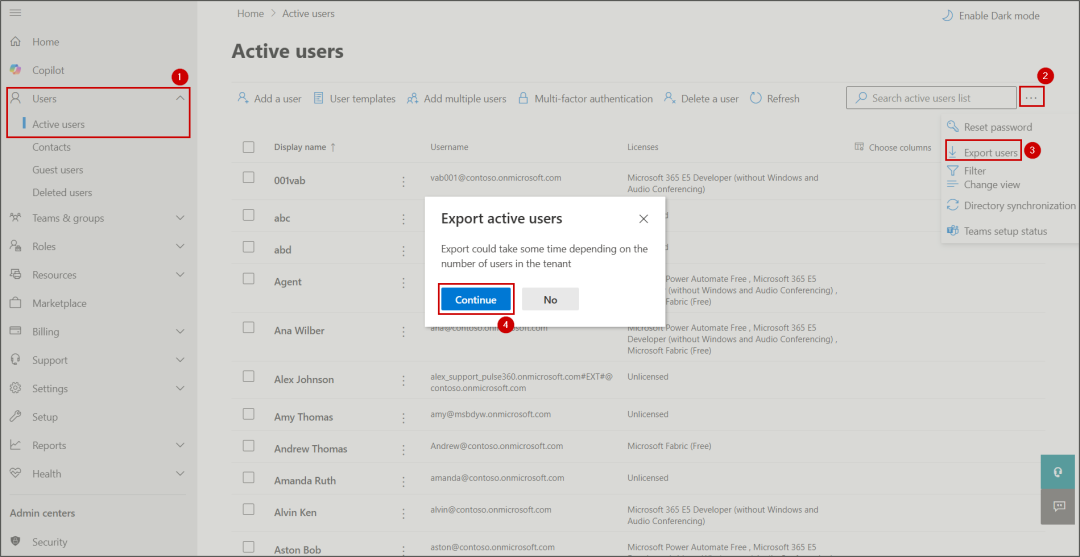Open Deleted users page

point(62,193)
